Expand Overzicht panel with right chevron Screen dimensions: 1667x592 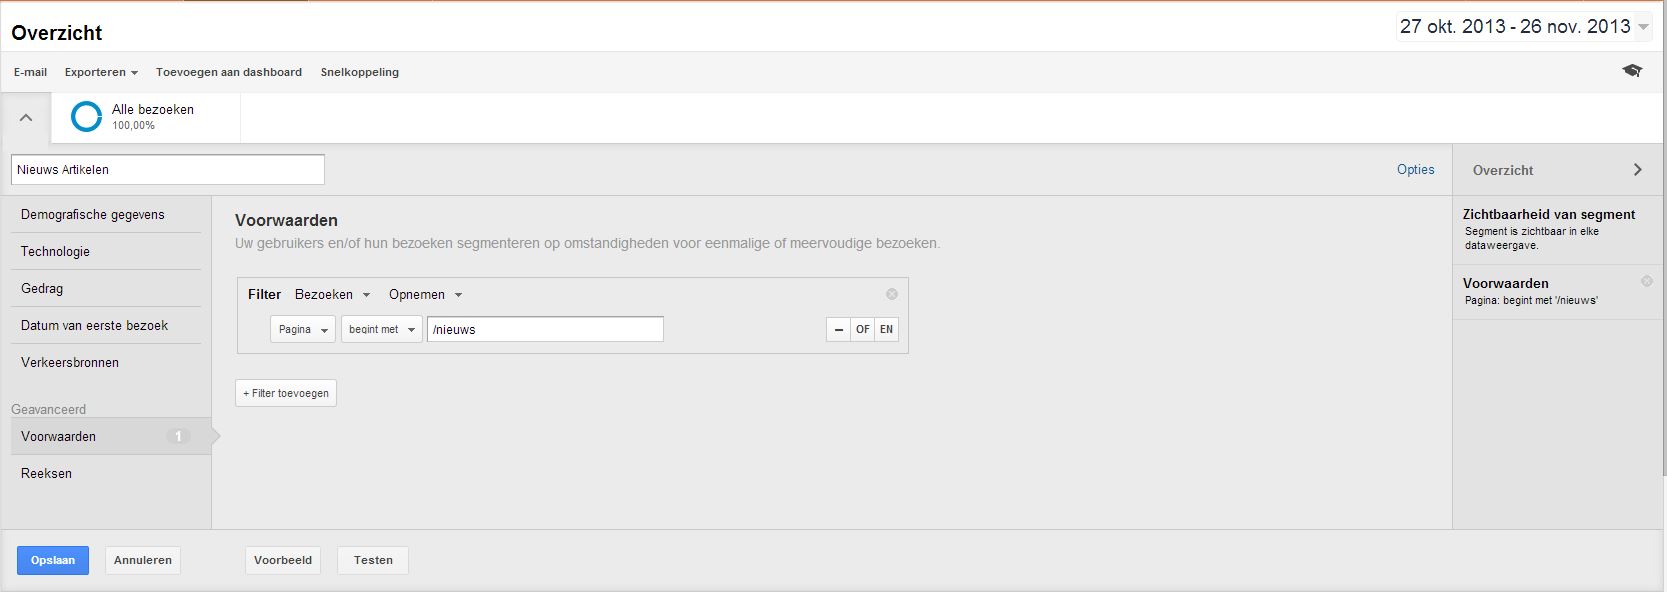1637,170
